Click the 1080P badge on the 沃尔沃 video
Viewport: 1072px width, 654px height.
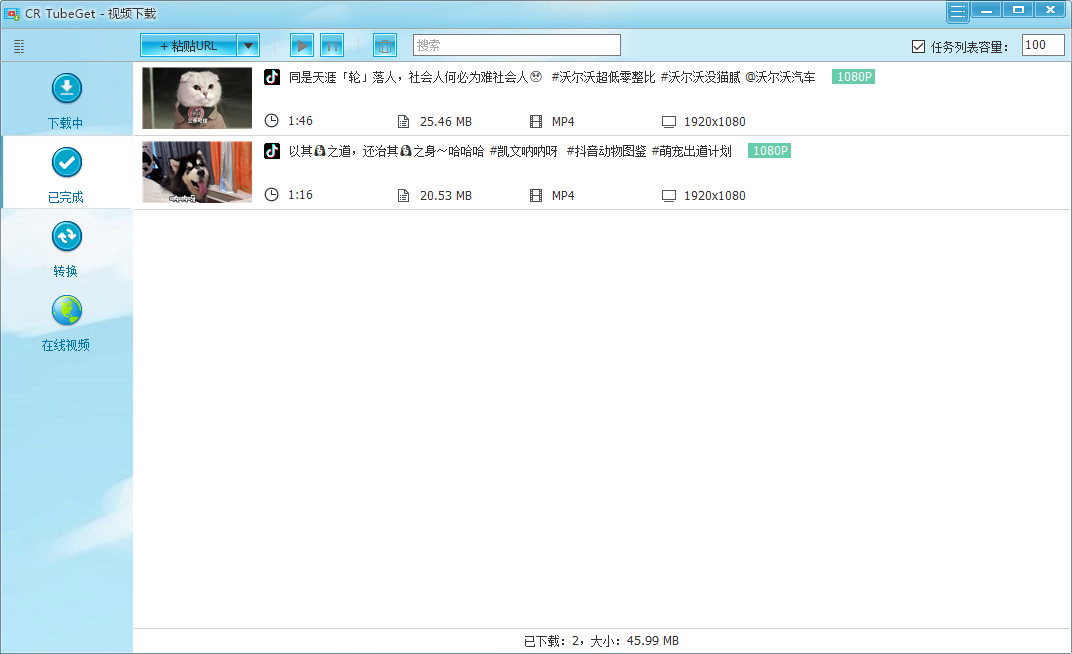(853, 77)
